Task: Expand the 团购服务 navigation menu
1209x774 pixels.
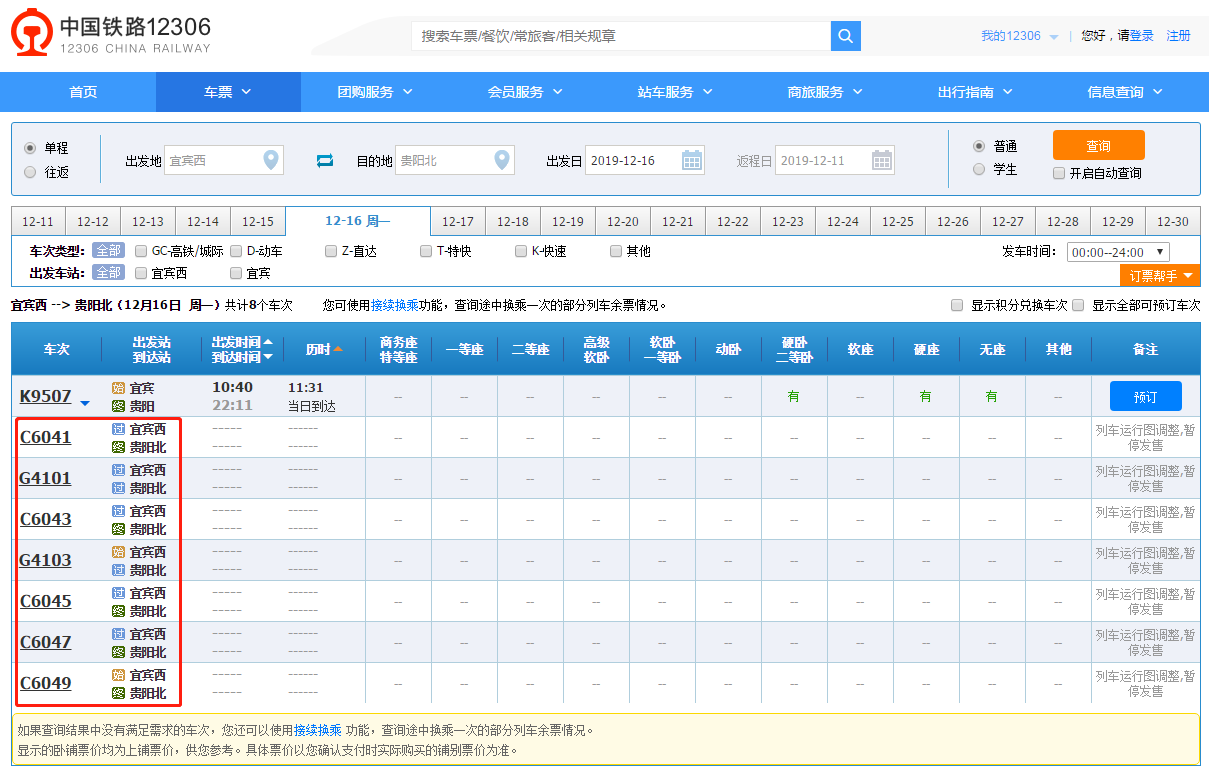Action: coord(375,92)
